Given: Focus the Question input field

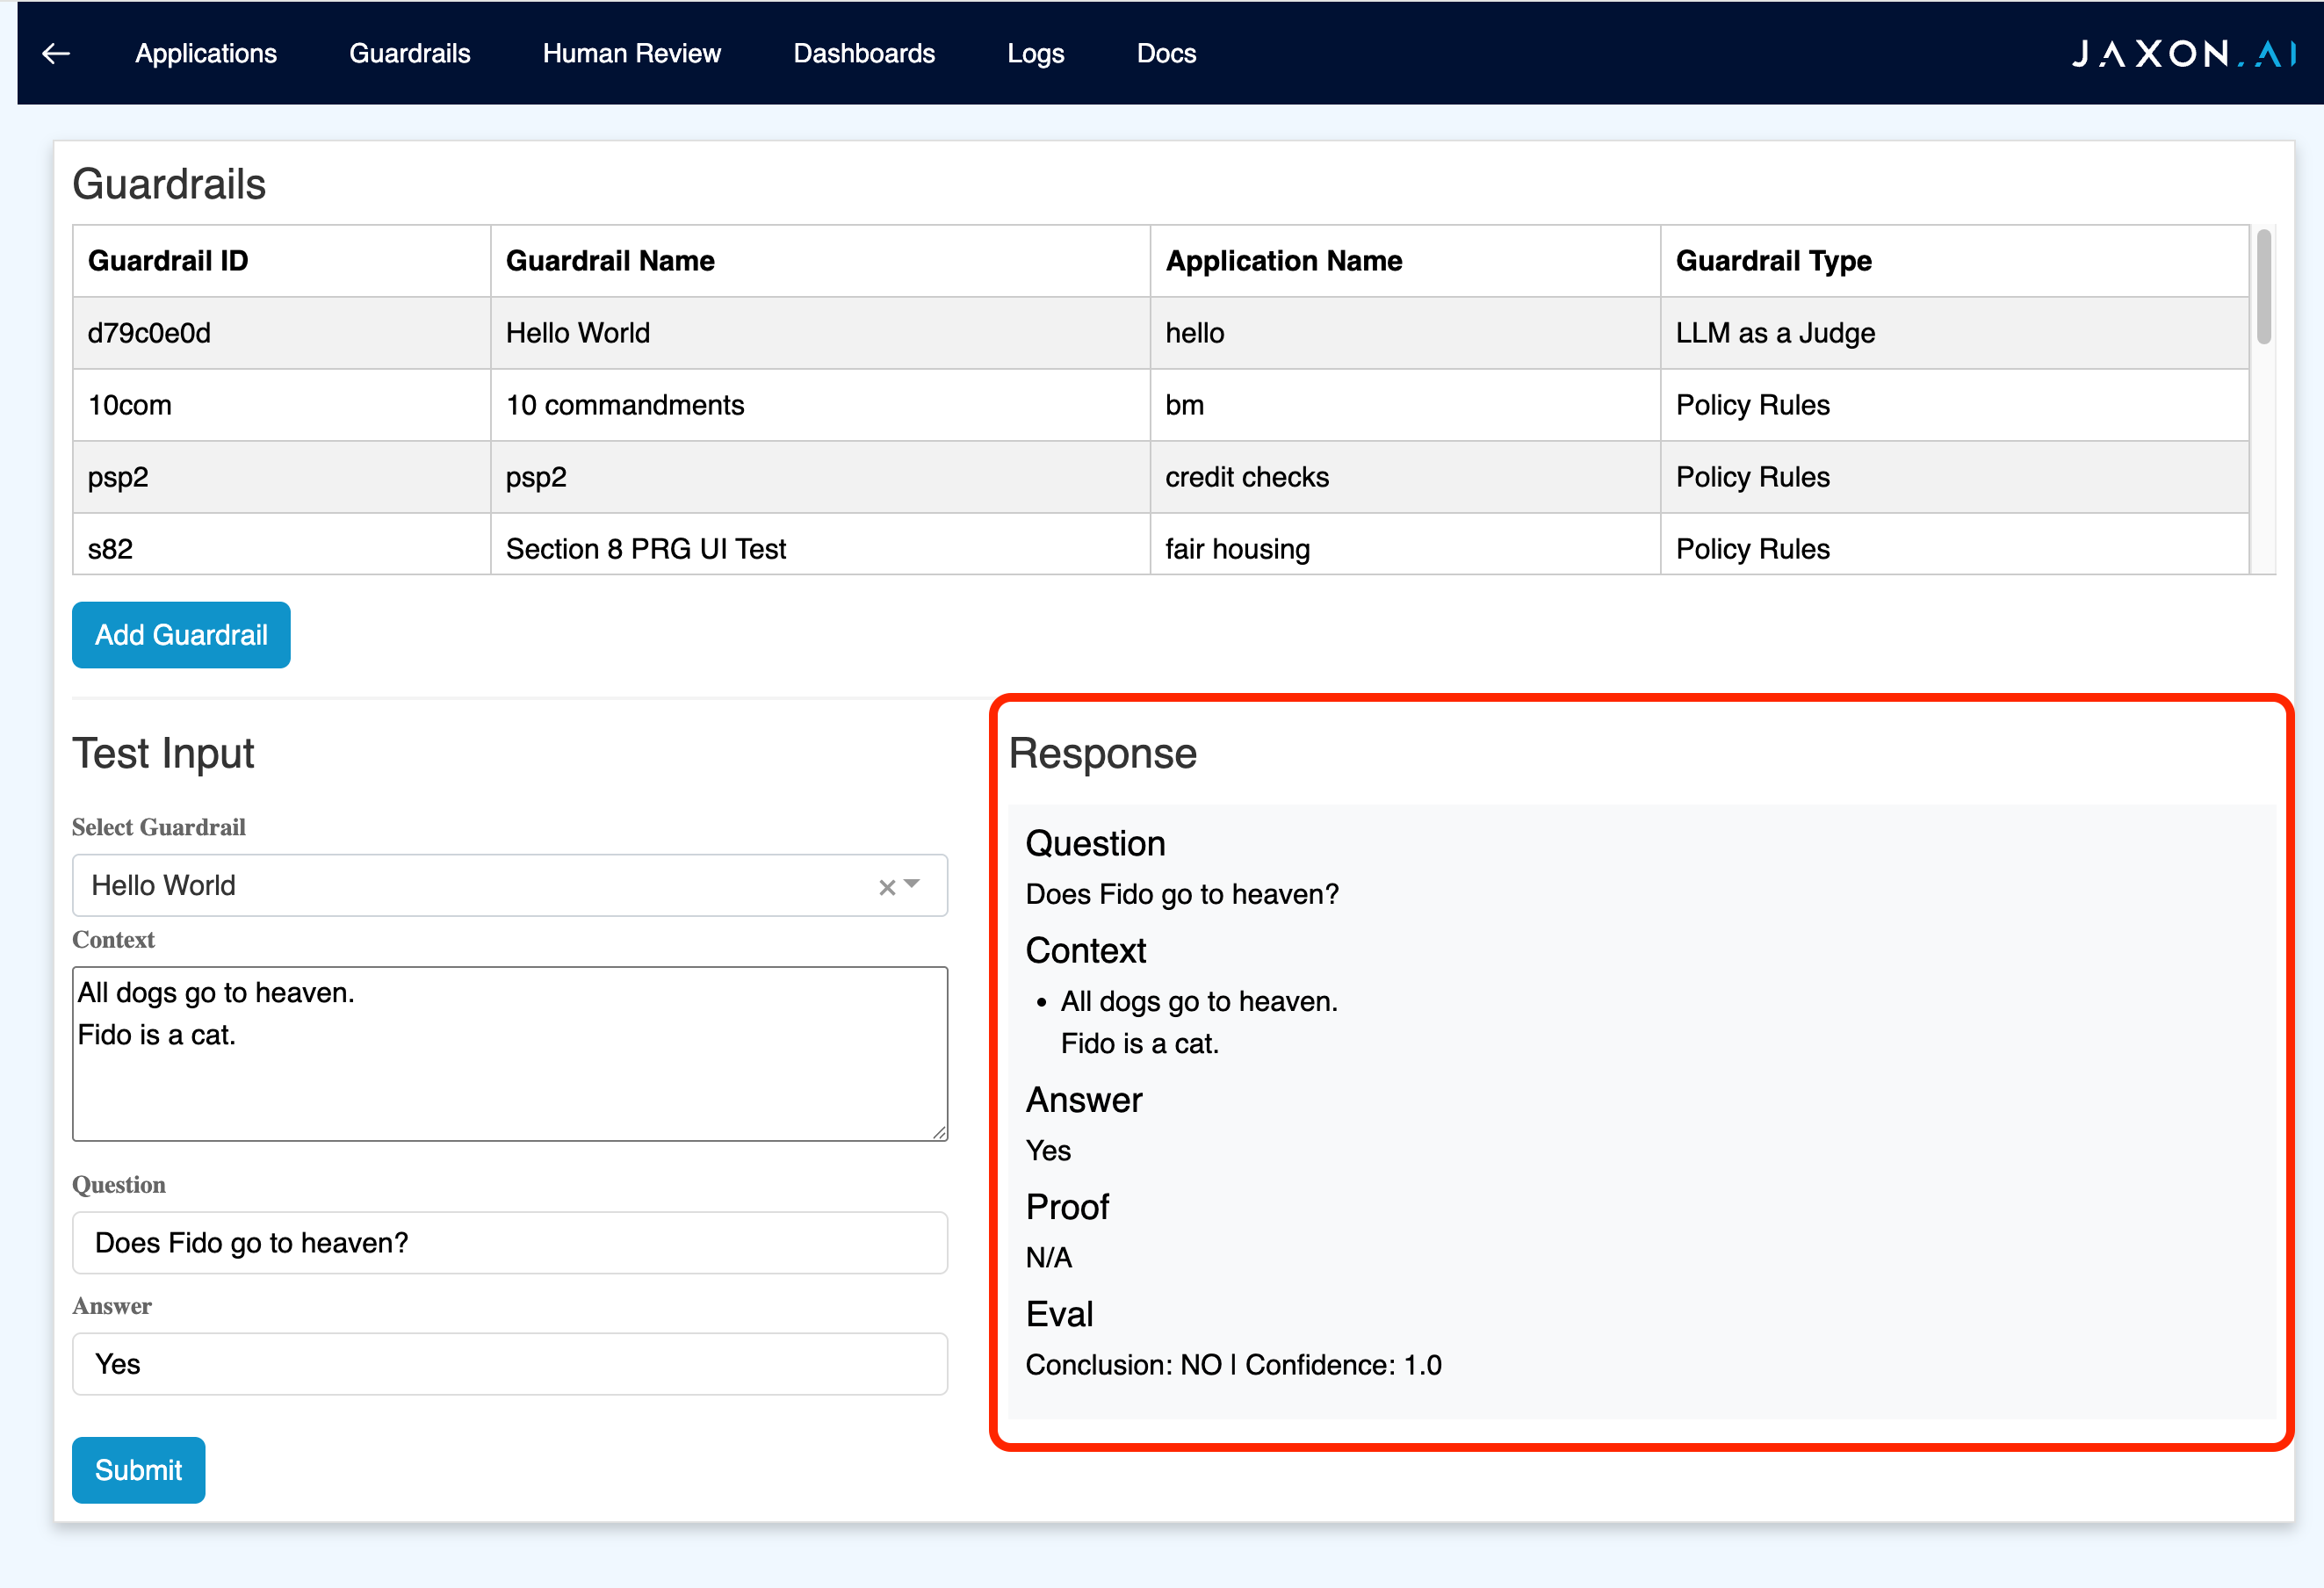Looking at the screenshot, I should click(x=510, y=1243).
